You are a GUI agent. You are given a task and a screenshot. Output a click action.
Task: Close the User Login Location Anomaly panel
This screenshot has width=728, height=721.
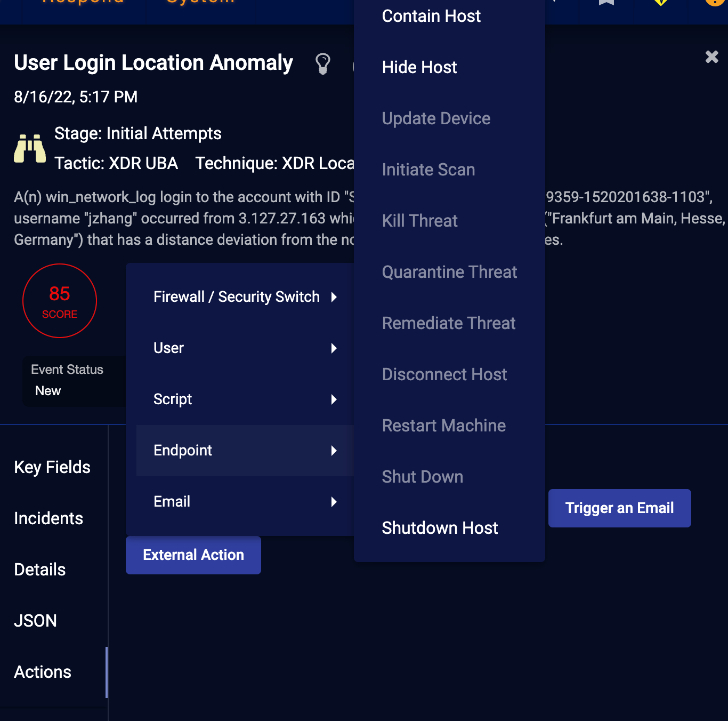[712, 57]
